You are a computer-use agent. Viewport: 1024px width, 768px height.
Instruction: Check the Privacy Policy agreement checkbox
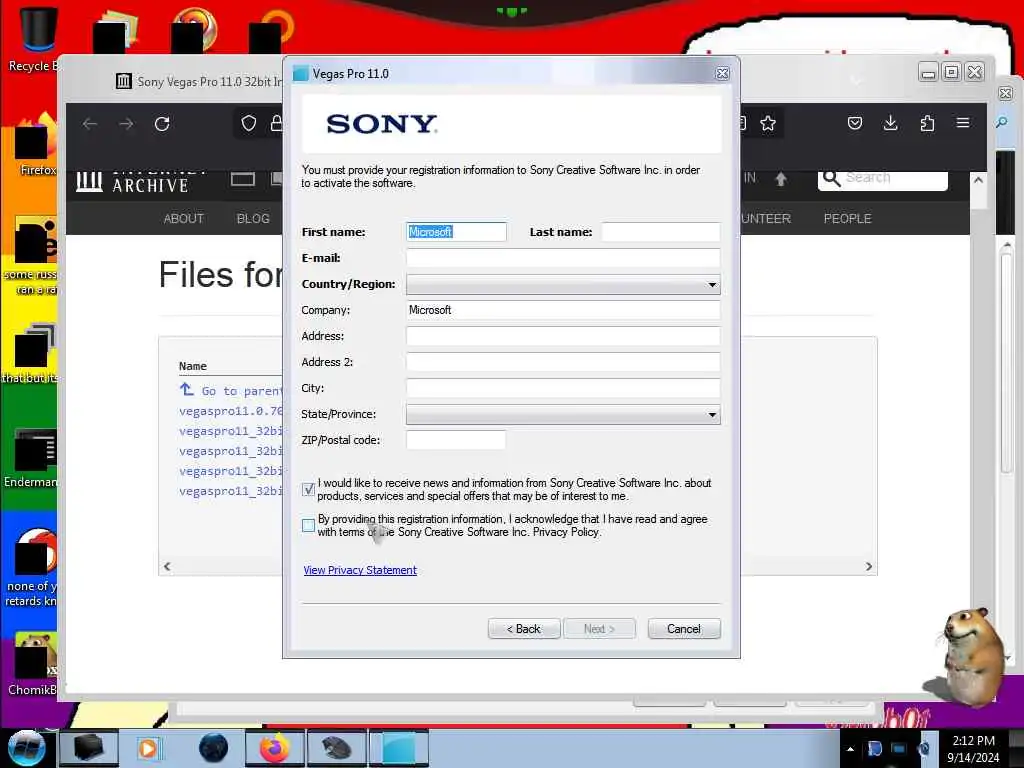click(x=309, y=525)
